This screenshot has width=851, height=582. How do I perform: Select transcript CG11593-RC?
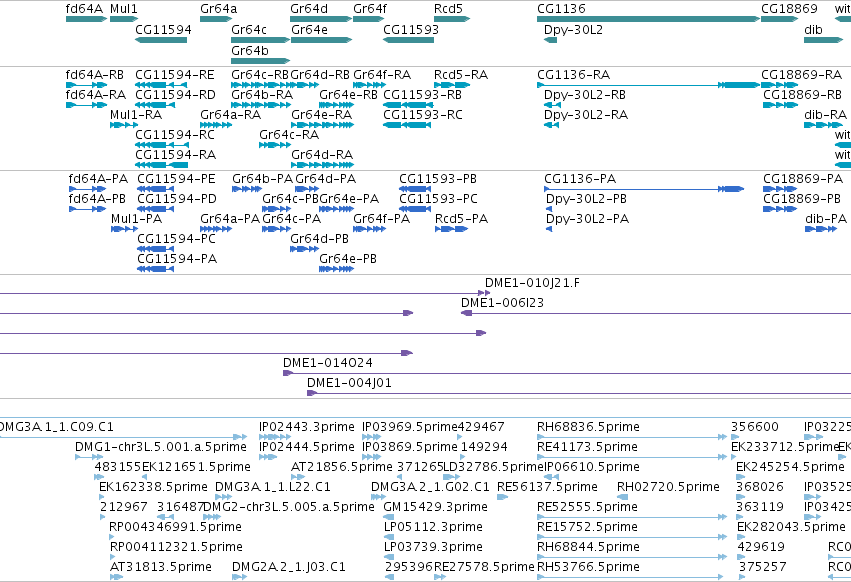tap(423, 115)
